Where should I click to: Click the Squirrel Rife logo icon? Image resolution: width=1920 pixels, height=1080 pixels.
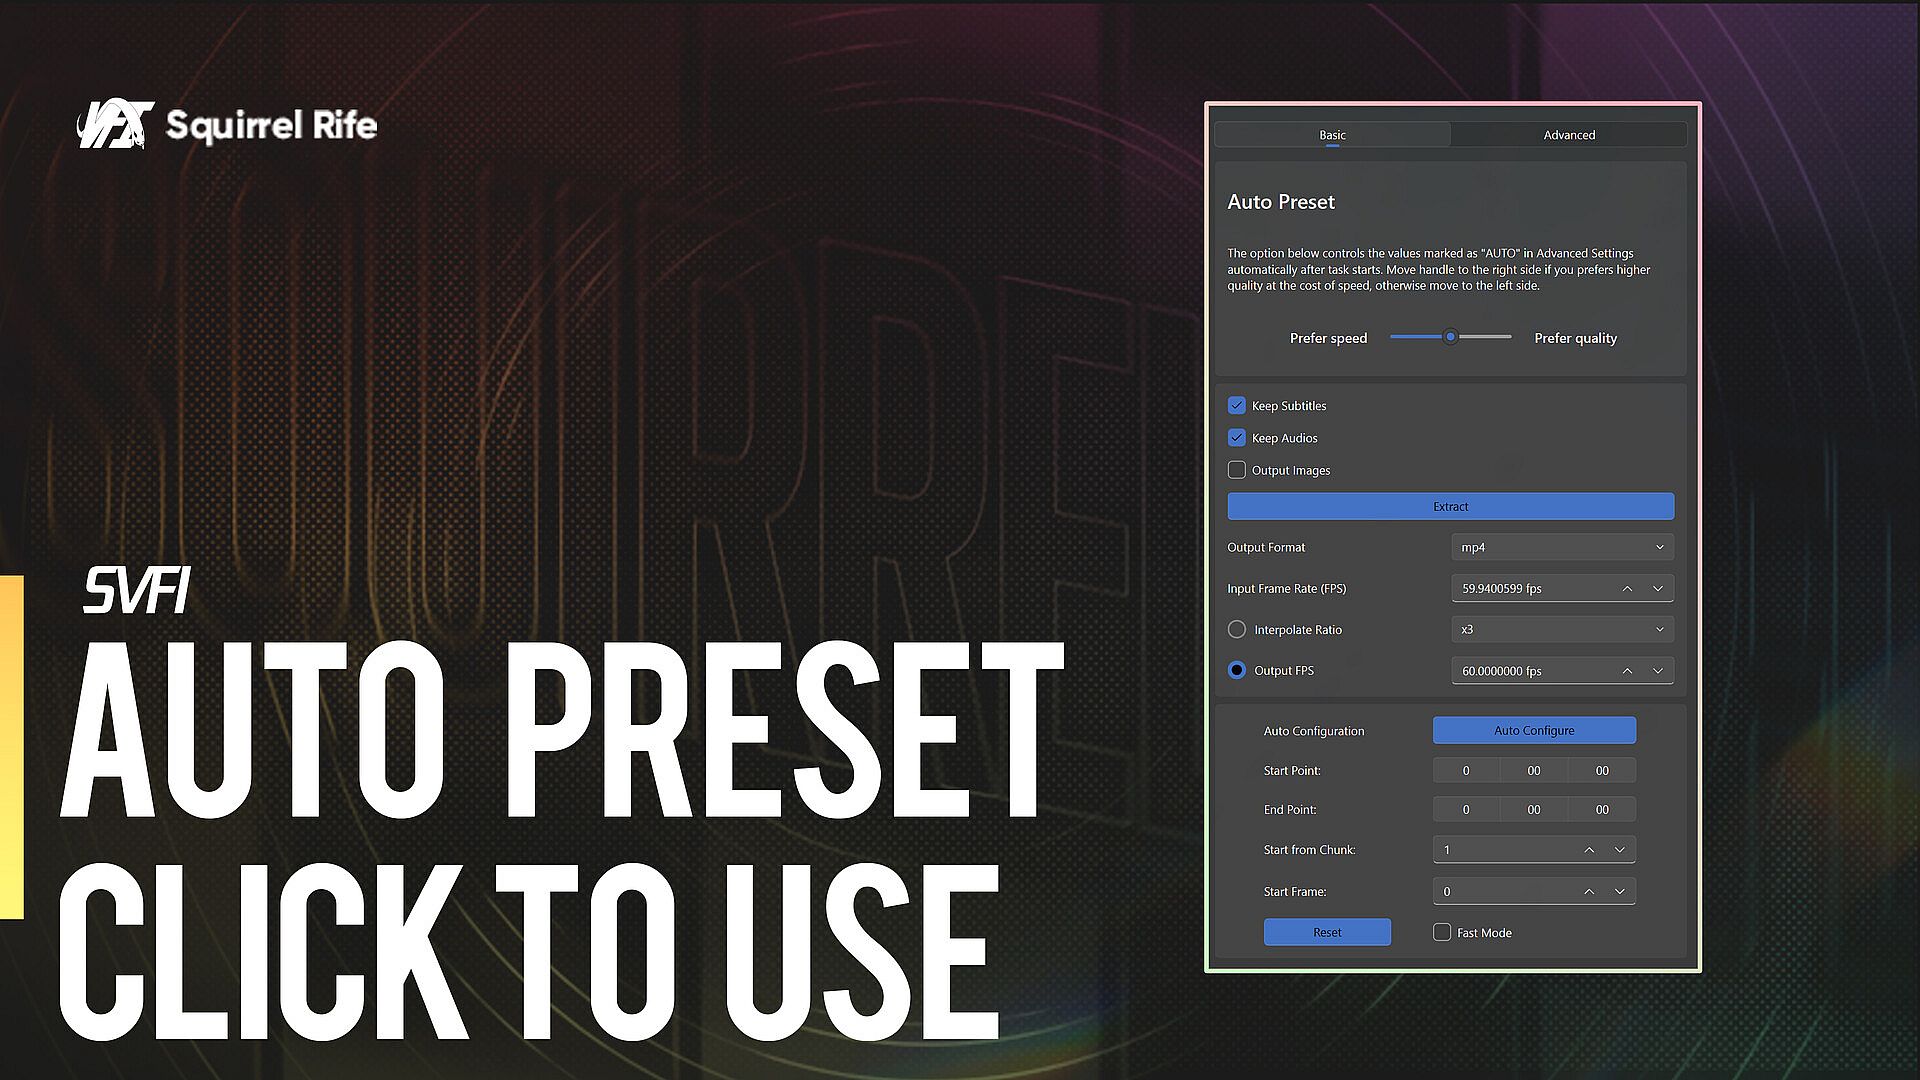pos(115,125)
